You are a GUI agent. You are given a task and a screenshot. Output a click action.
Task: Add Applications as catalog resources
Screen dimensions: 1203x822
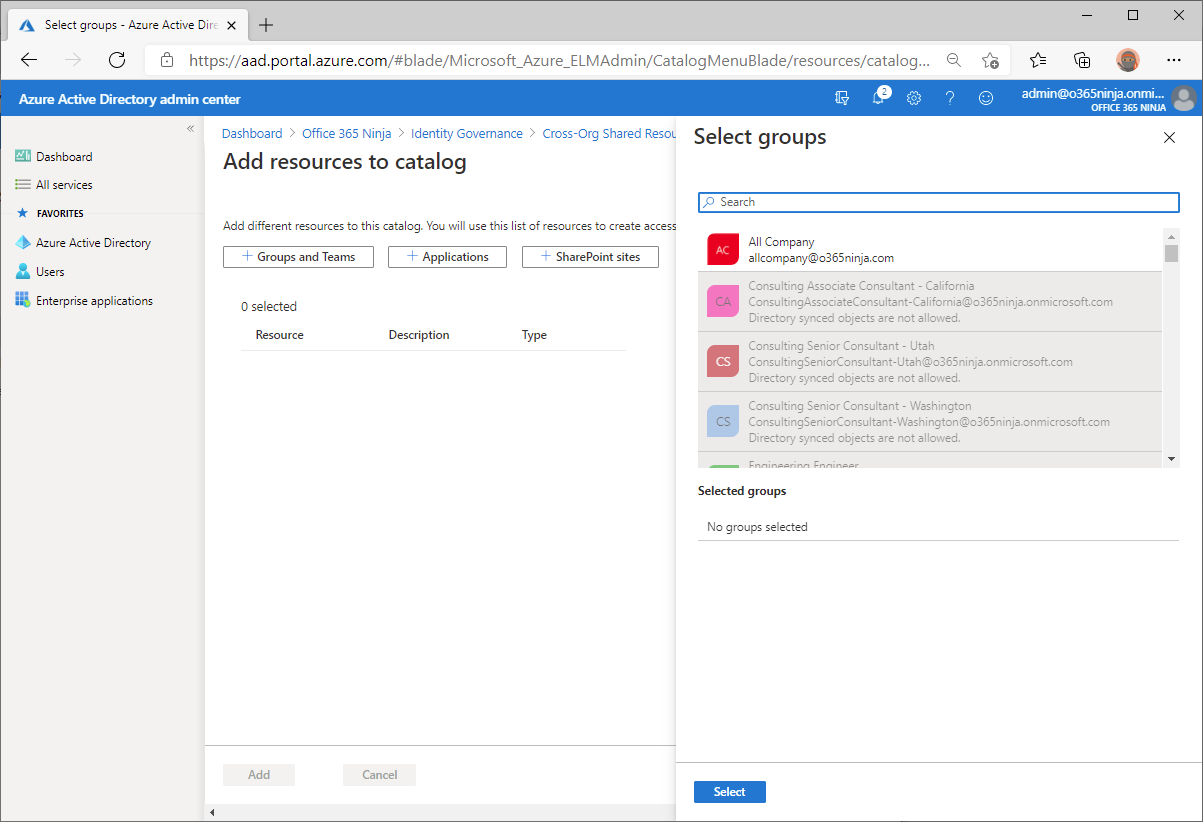447,256
